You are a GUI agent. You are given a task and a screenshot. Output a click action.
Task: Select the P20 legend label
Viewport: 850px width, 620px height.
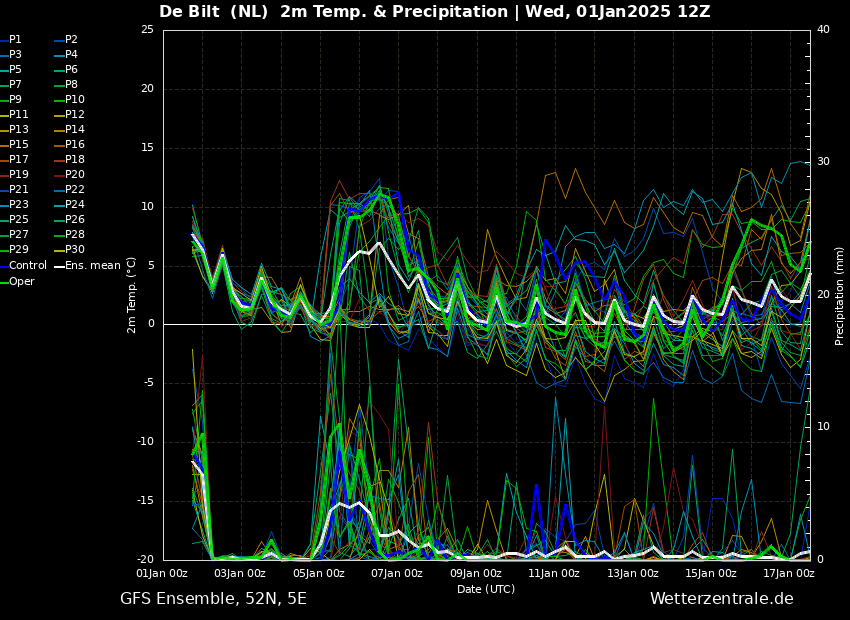point(75,175)
